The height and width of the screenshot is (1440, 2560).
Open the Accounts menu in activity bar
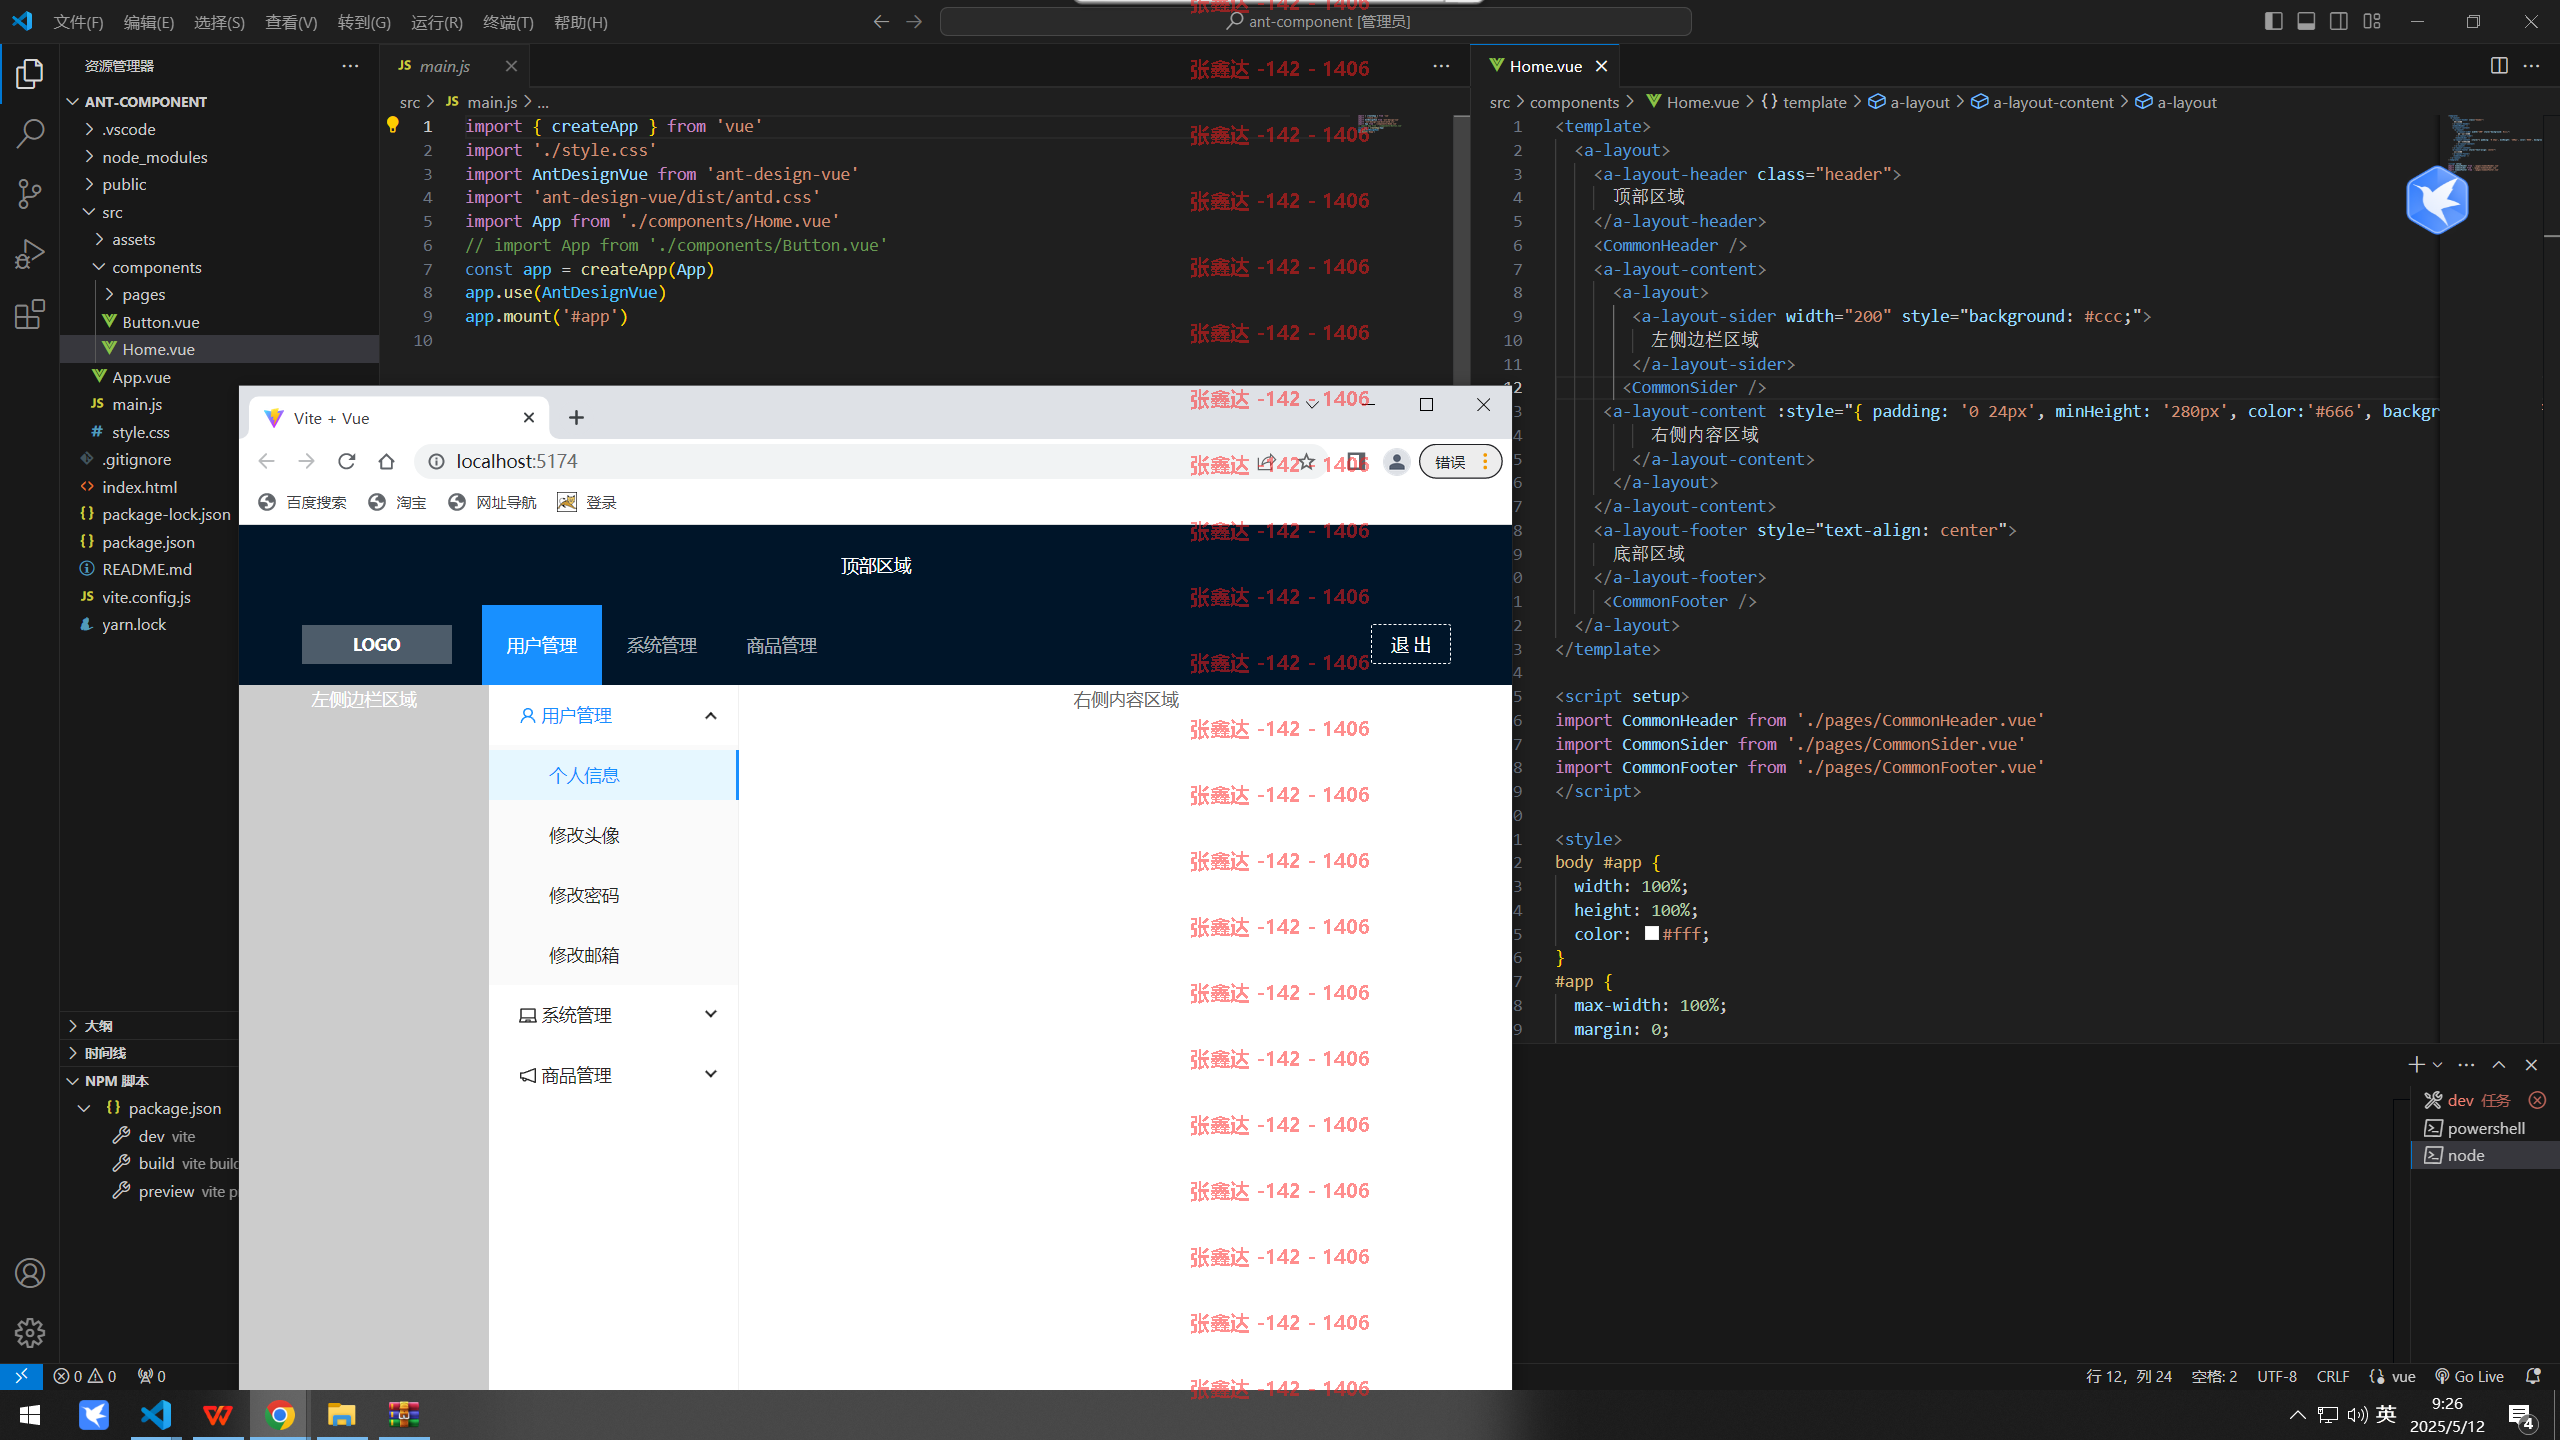point(30,1273)
